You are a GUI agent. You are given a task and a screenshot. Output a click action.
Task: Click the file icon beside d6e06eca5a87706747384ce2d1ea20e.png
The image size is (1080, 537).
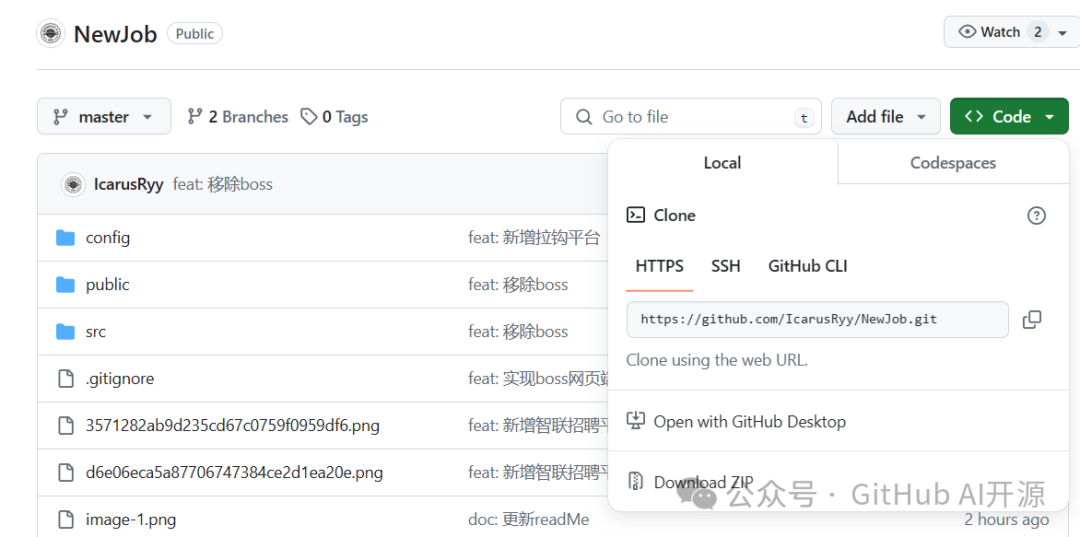pyautogui.click(x=65, y=472)
